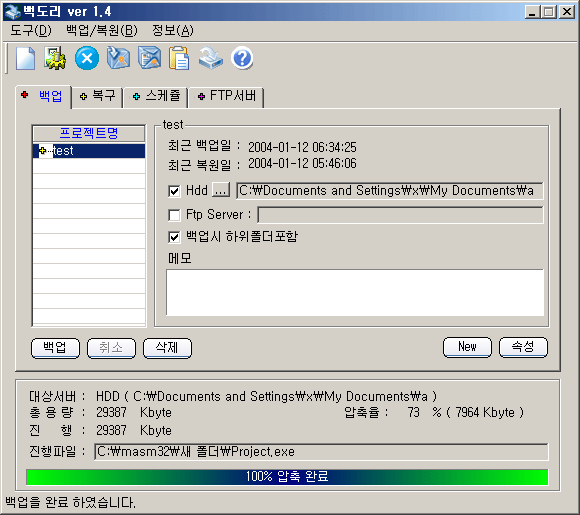
Task: Open the settings gear toolbar icon
Action: tap(55, 58)
